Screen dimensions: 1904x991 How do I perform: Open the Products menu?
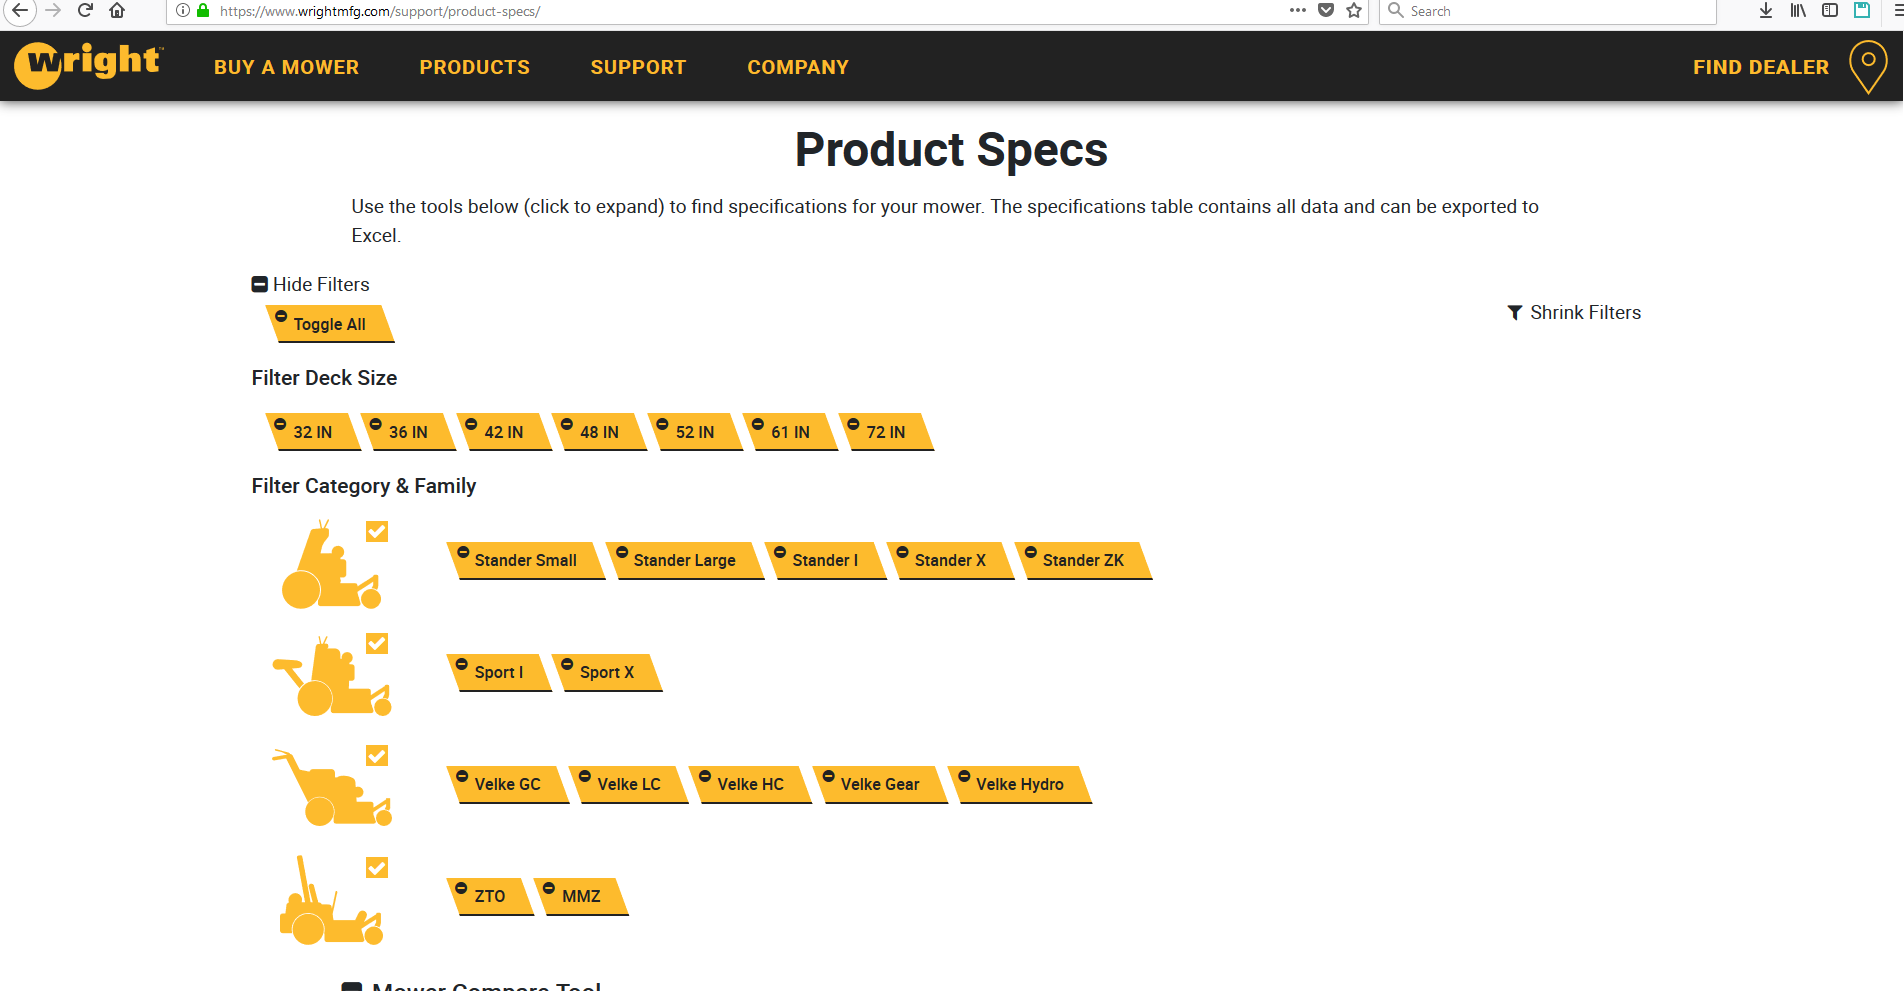tap(475, 67)
